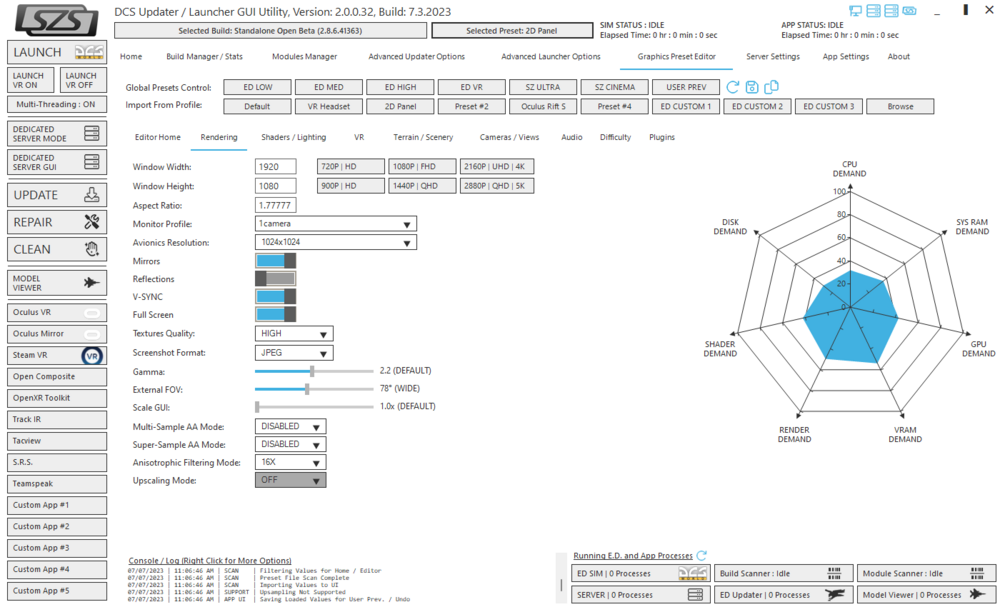Click the SERVER processes button
This screenshot has height=607, width=1000.
(x=640, y=595)
